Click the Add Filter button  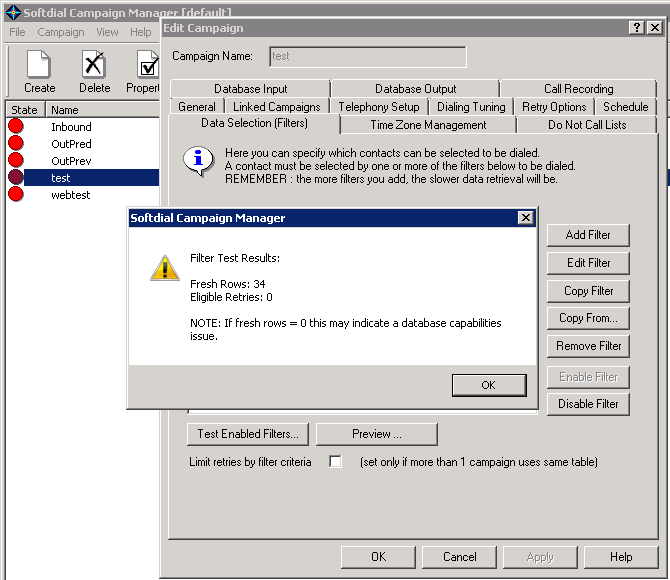tap(588, 235)
